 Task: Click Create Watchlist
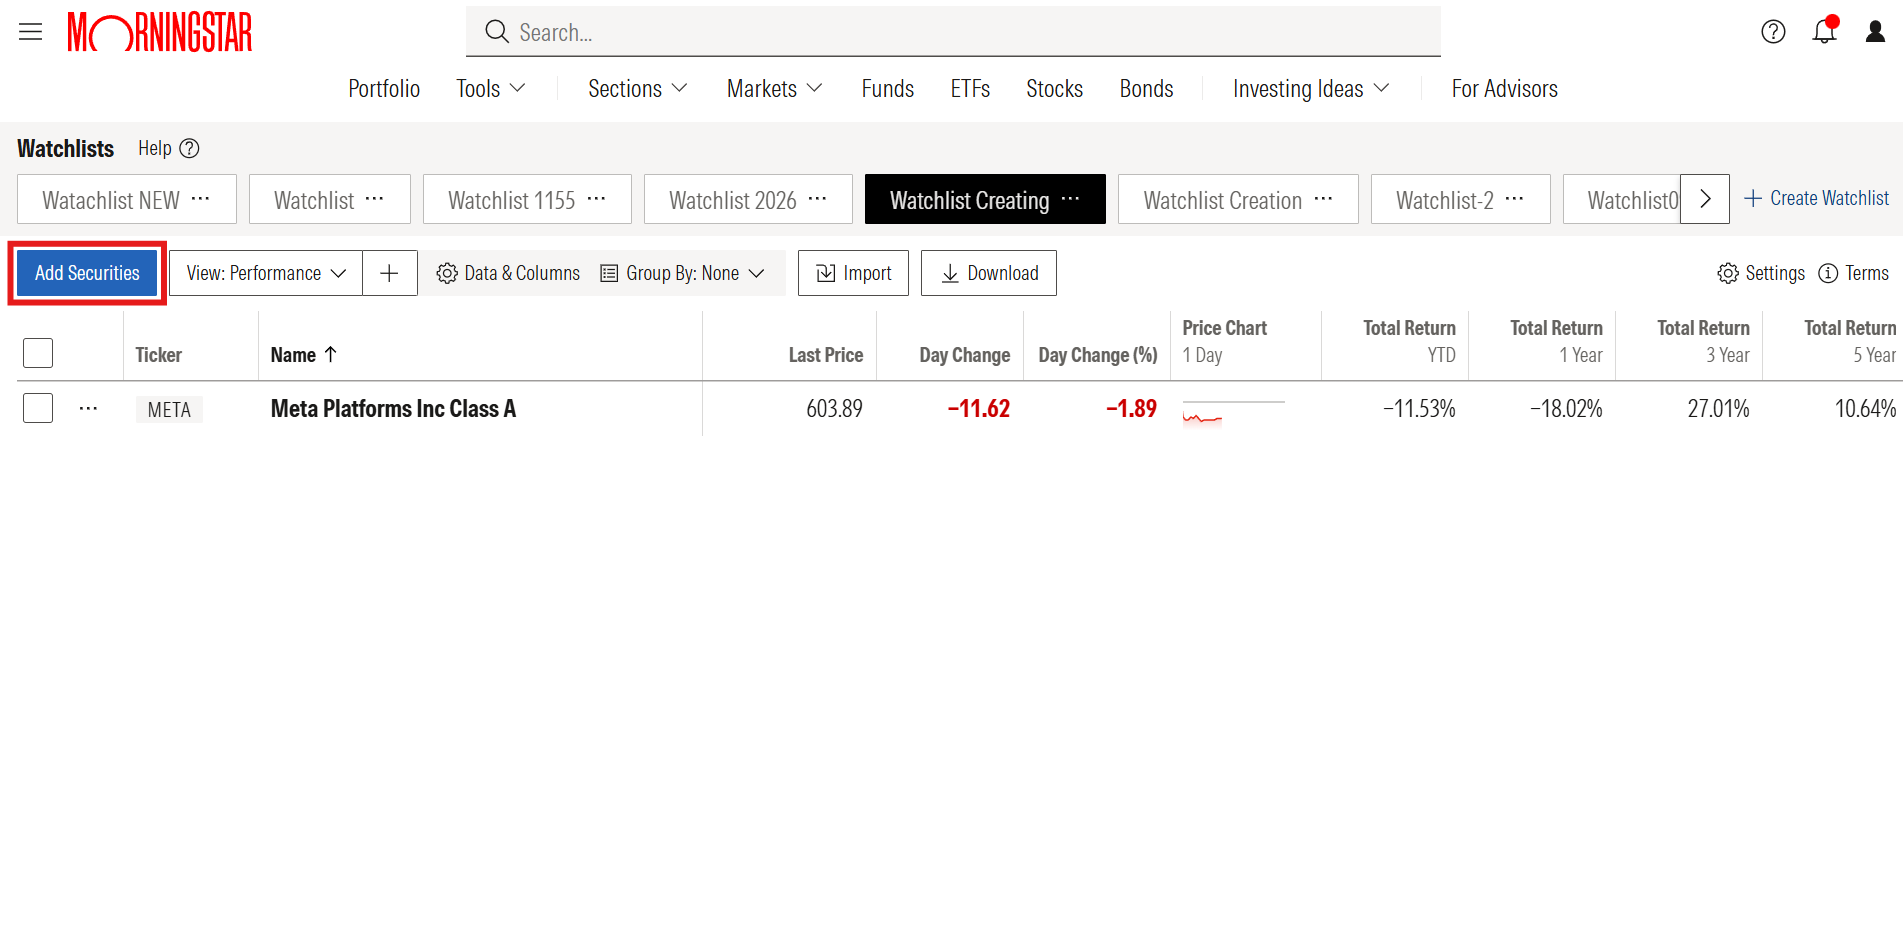click(1817, 198)
